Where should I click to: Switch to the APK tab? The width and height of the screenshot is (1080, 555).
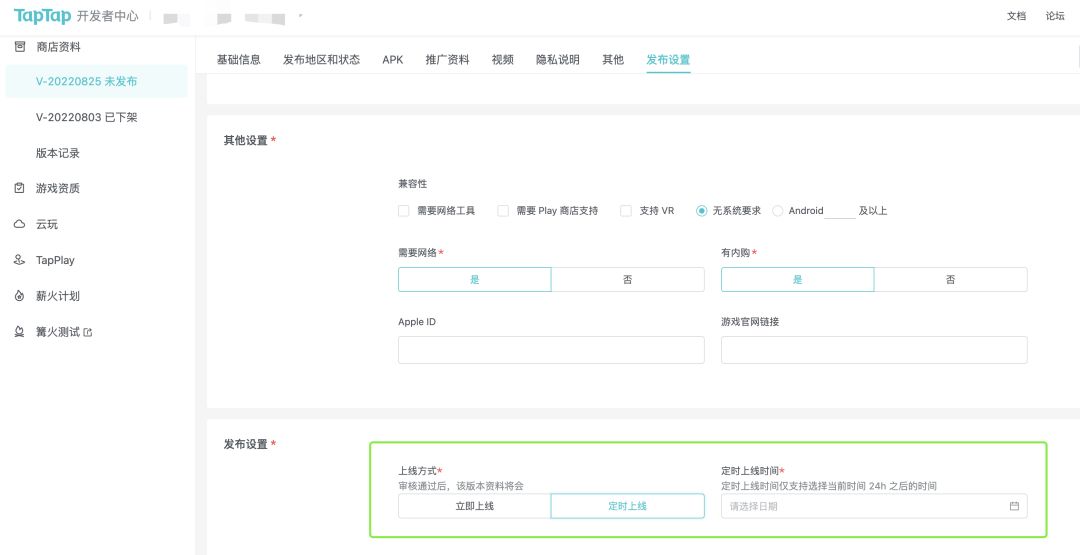(392, 60)
